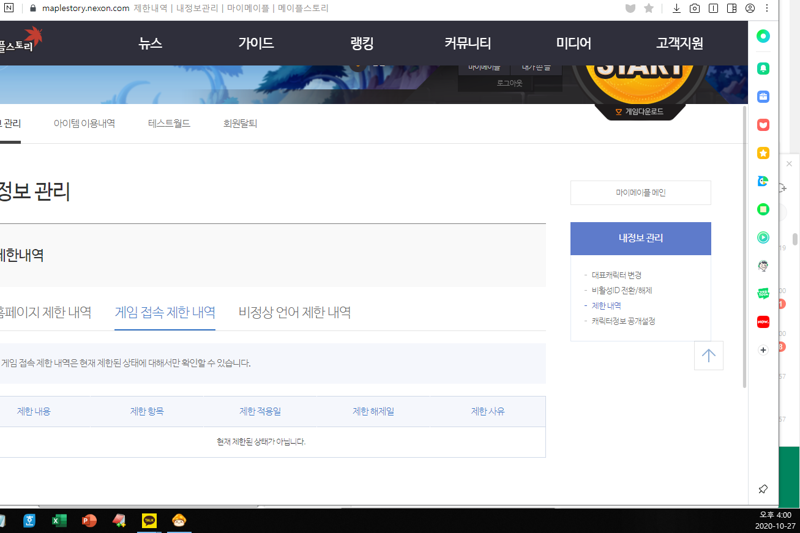Click the plus icon to add sidebar app
The image size is (800, 533).
point(763,350)
